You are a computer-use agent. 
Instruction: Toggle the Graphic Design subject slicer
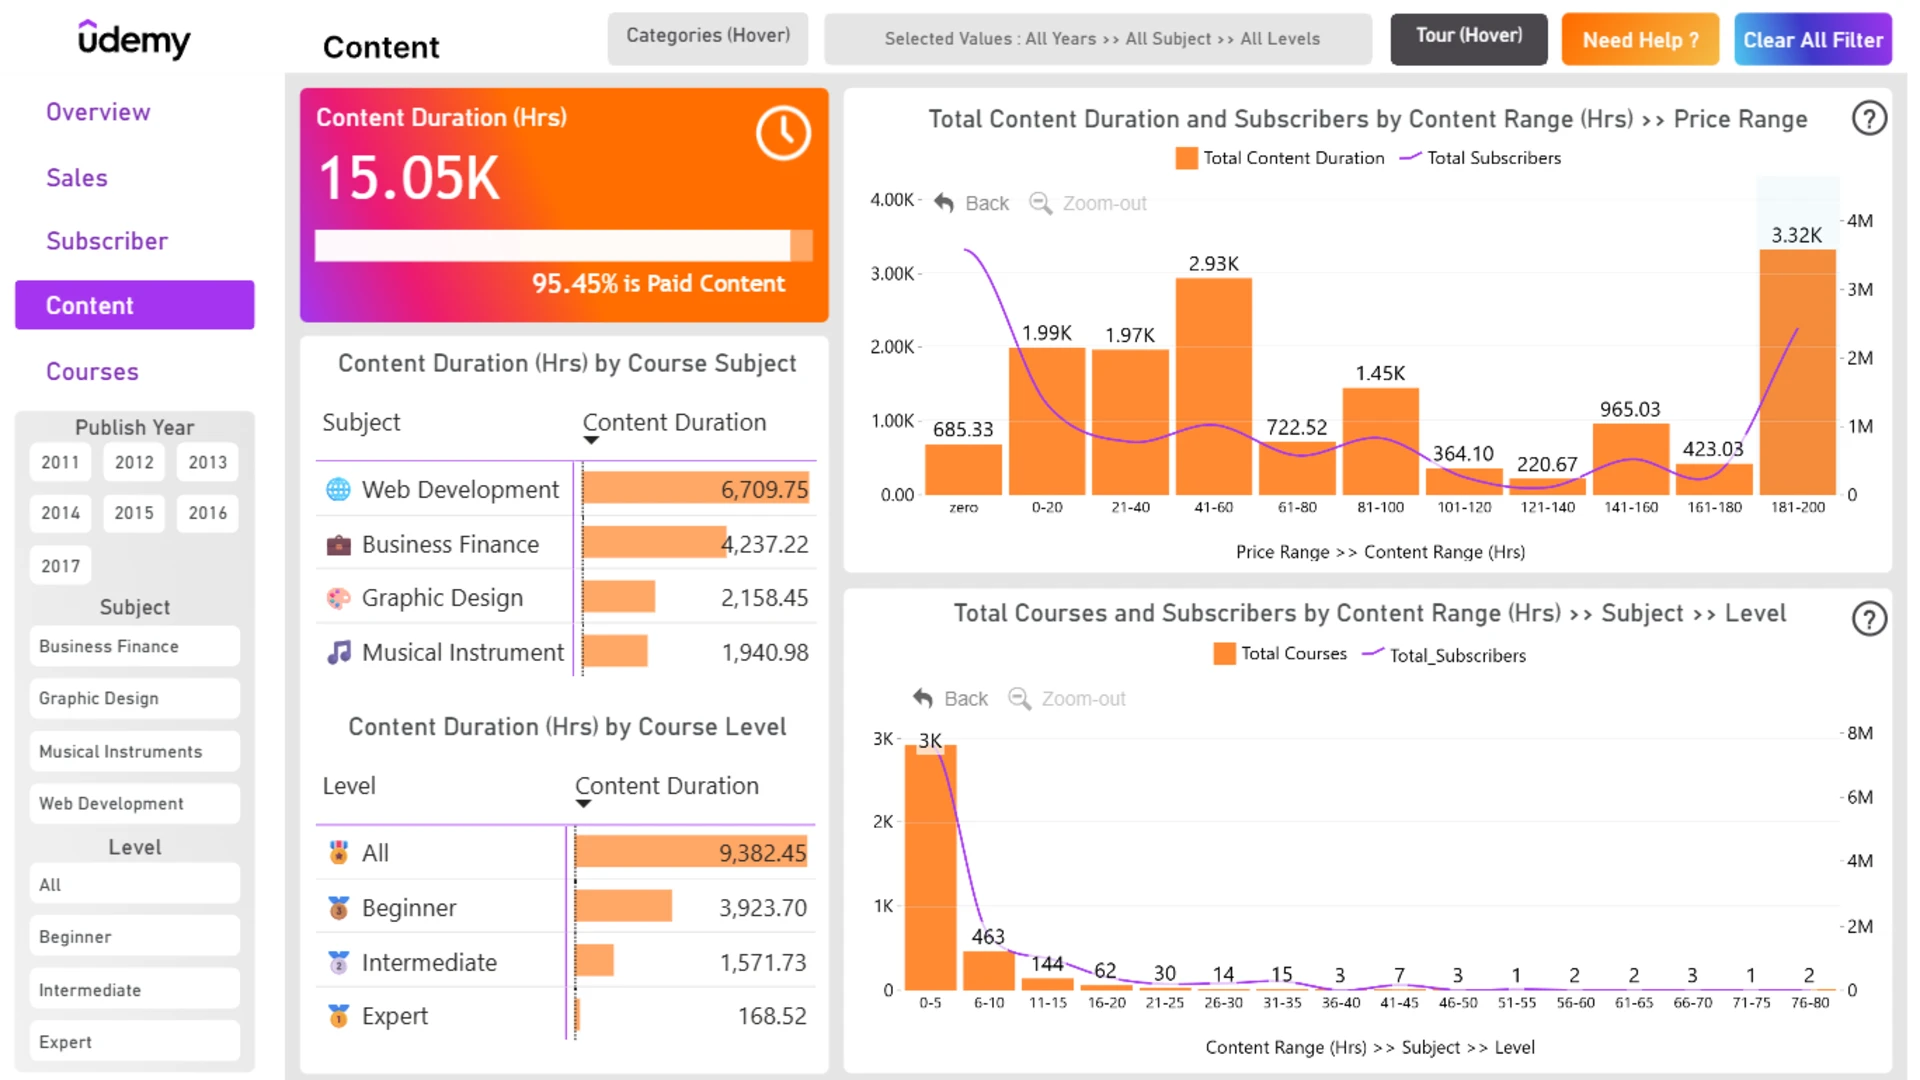pyautogui.click(x=135, y=698)
